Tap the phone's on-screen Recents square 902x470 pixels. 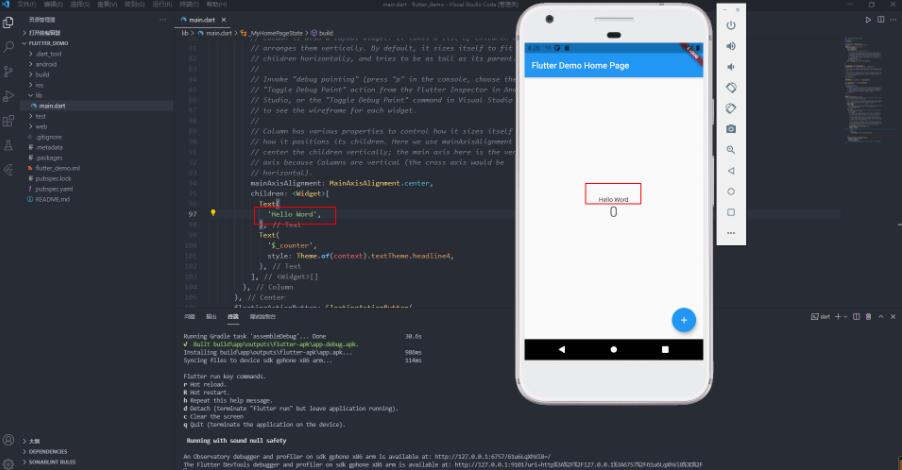665,349
